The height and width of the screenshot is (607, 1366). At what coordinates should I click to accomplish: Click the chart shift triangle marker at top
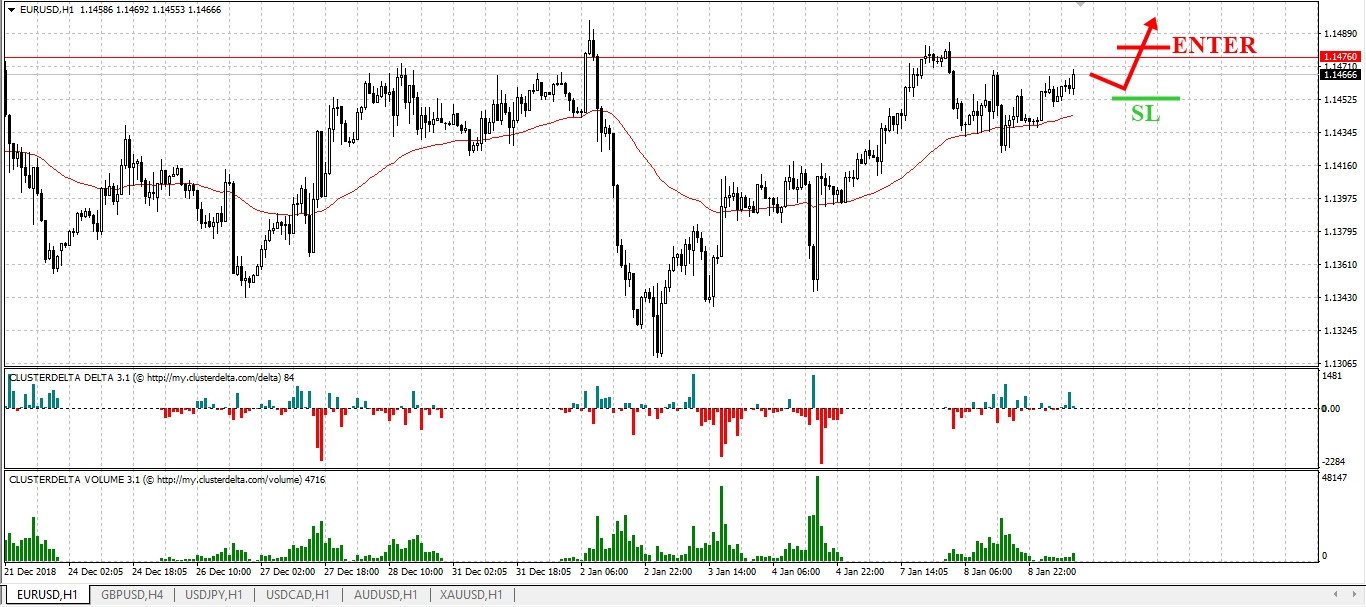(x=1079, y=4)
